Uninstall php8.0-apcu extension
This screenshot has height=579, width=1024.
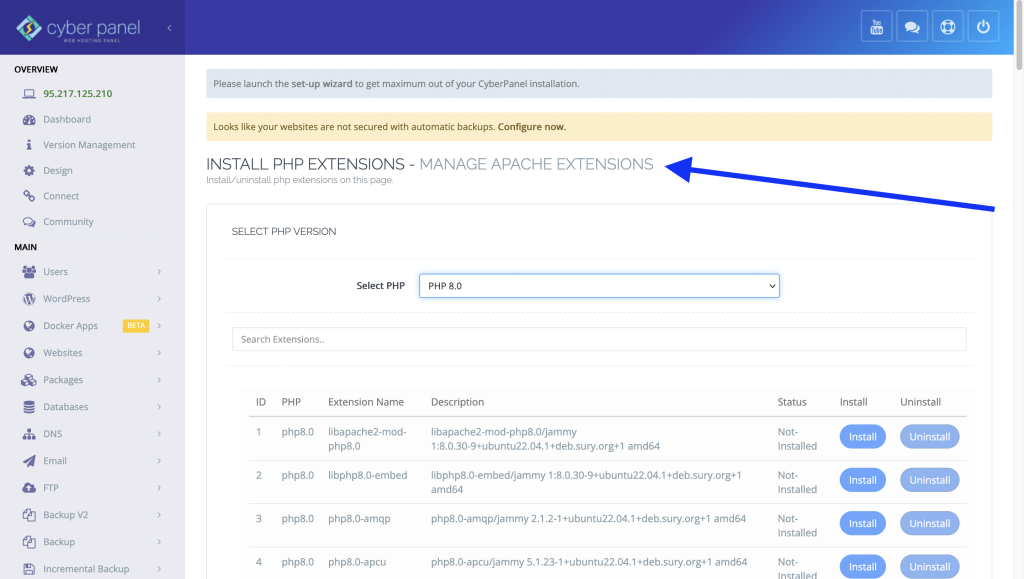click(929, 567)
